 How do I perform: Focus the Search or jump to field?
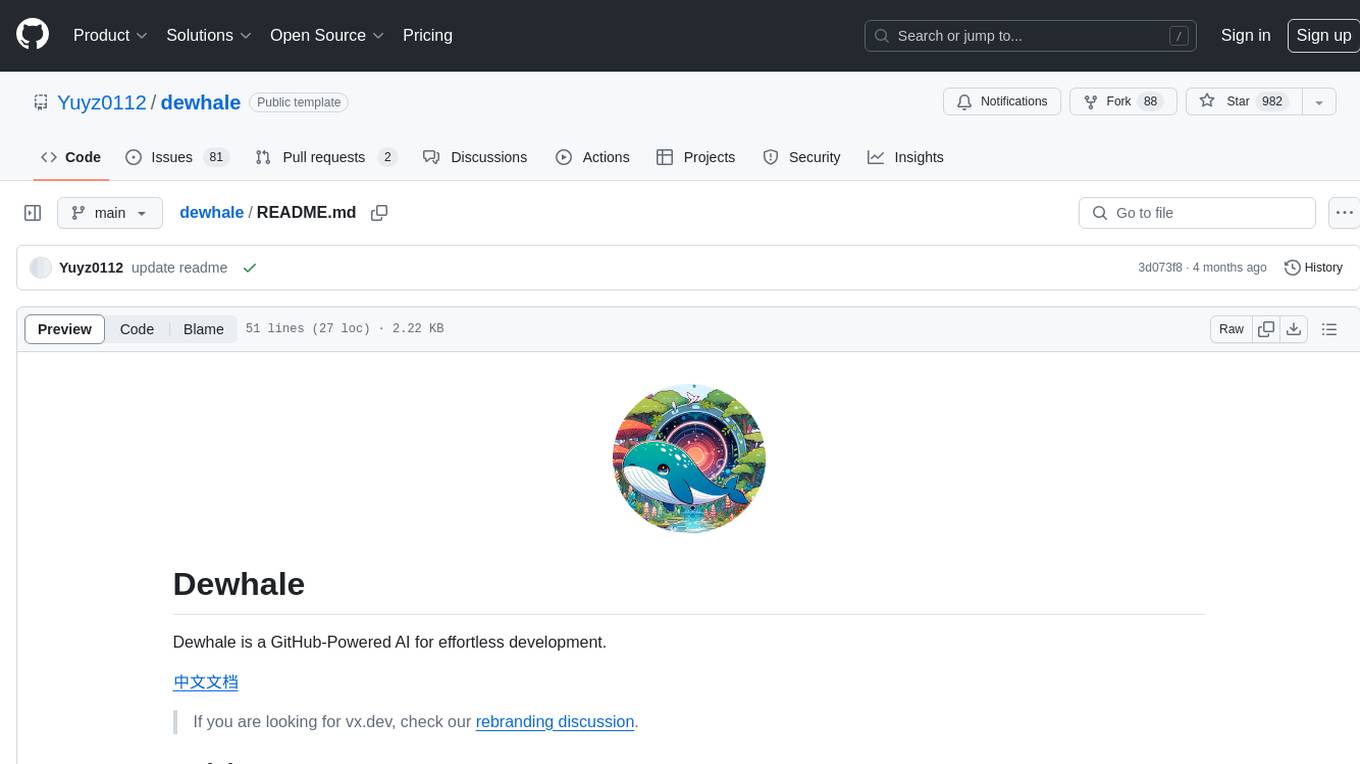coord(1032,36)
